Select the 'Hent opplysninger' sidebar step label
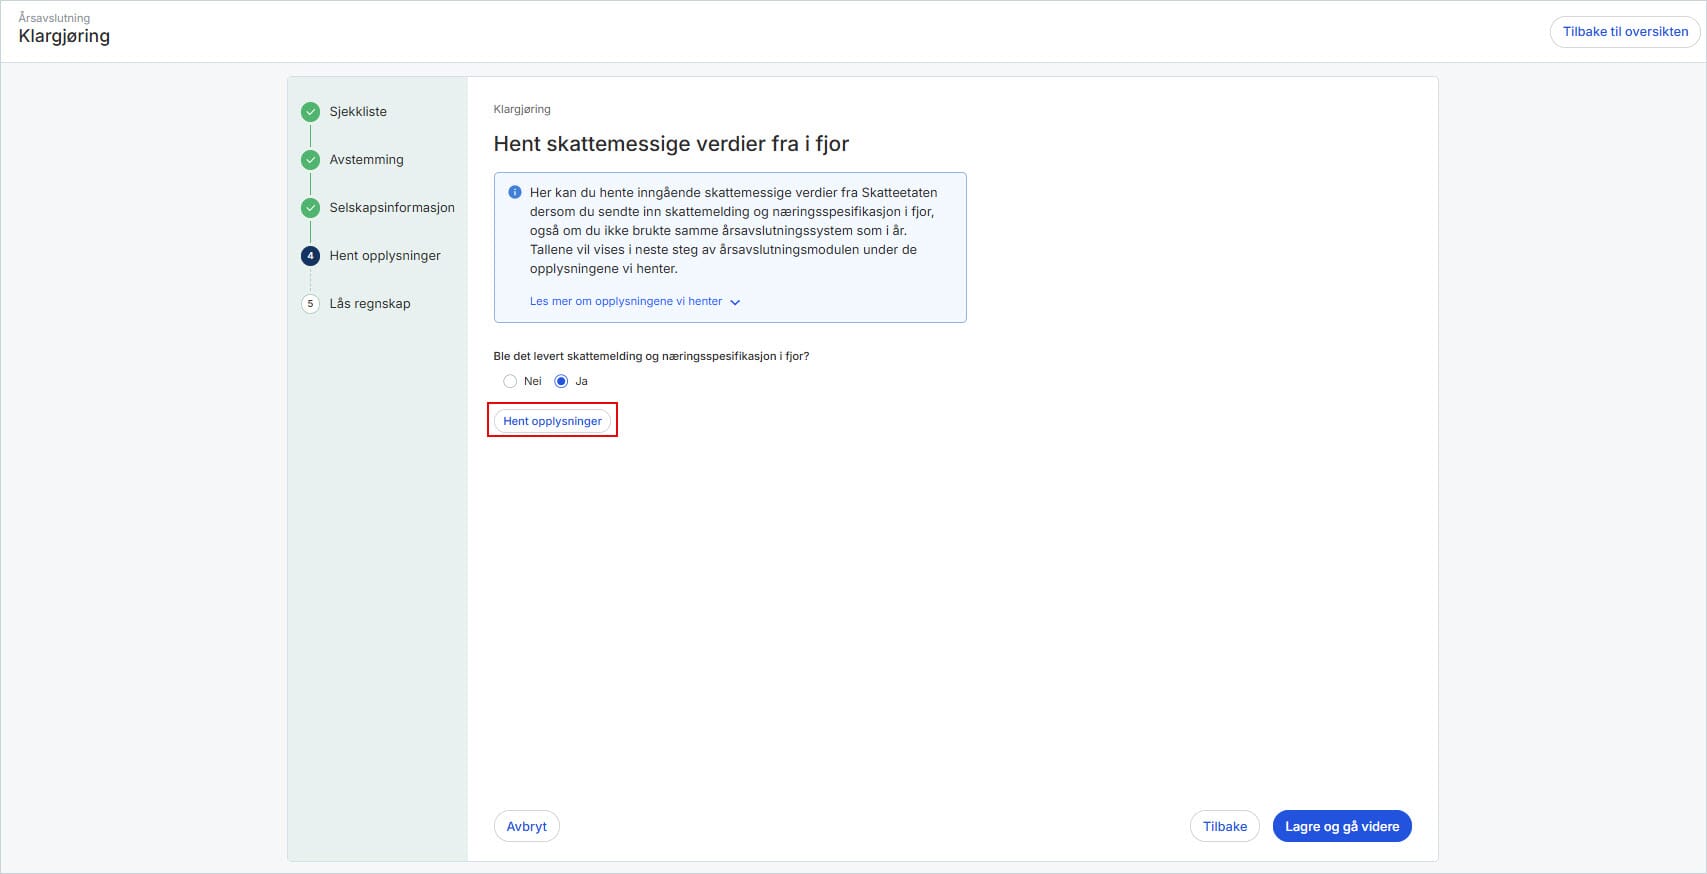The width and height of the screenshot is (1707, 874). pos(385,256)
